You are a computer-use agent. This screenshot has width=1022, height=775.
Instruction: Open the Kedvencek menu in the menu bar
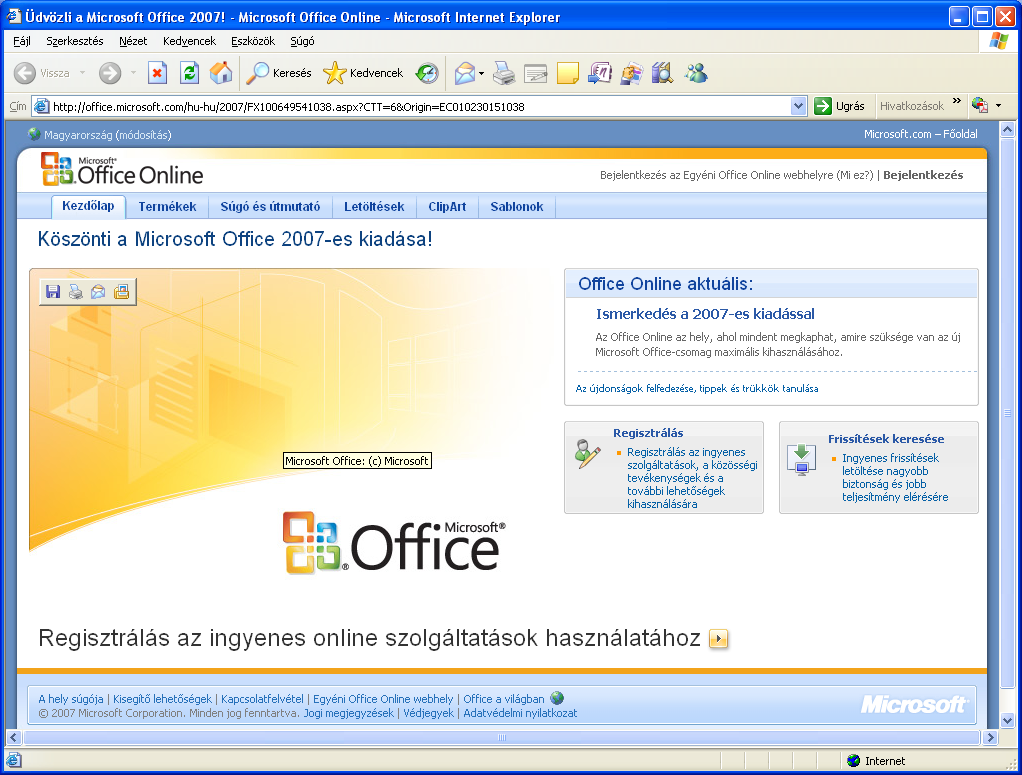(x=190, y=41)
